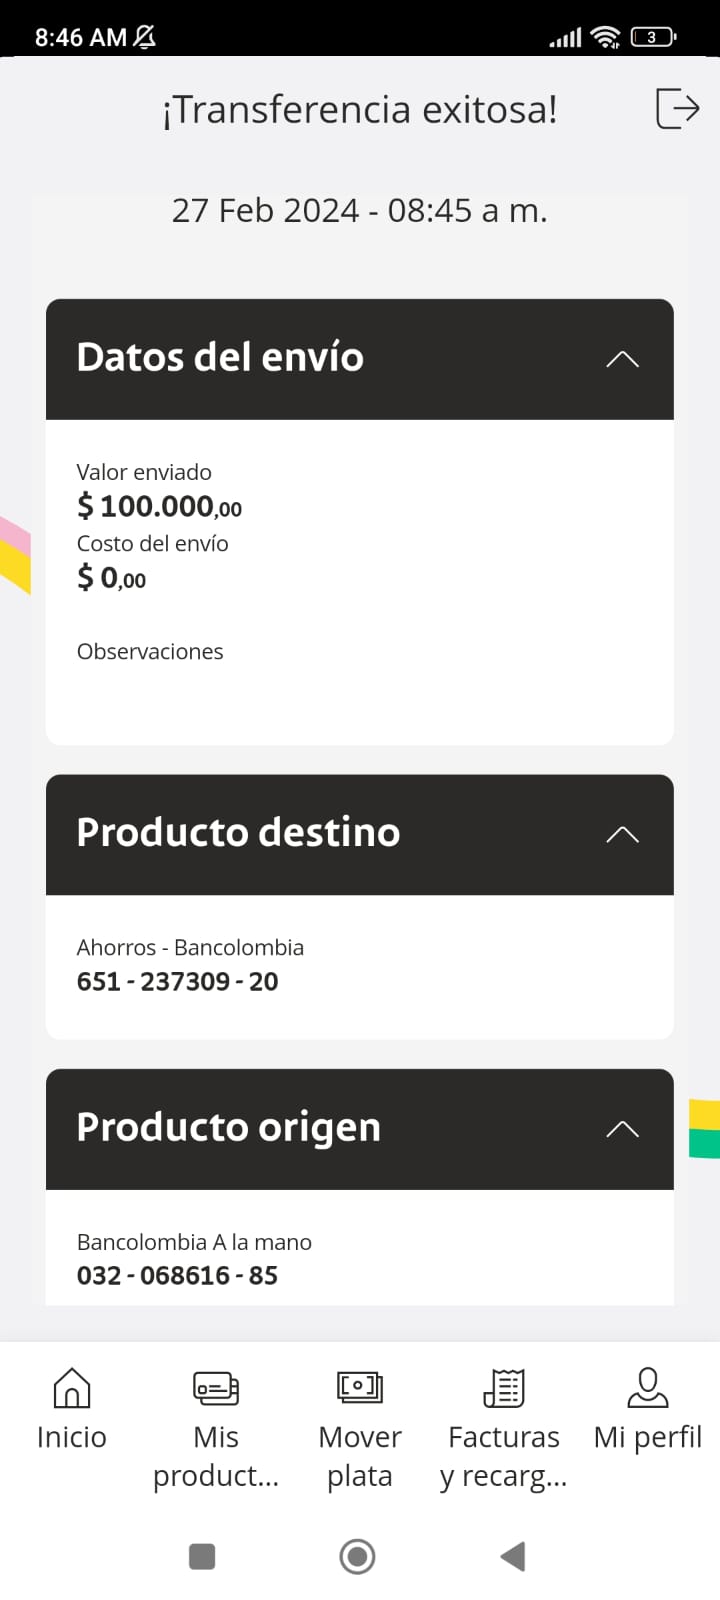This screenshot has width=720, height=1600.
Task: Collapse the Producto origen section
Action: click(x=622, y=1129)
